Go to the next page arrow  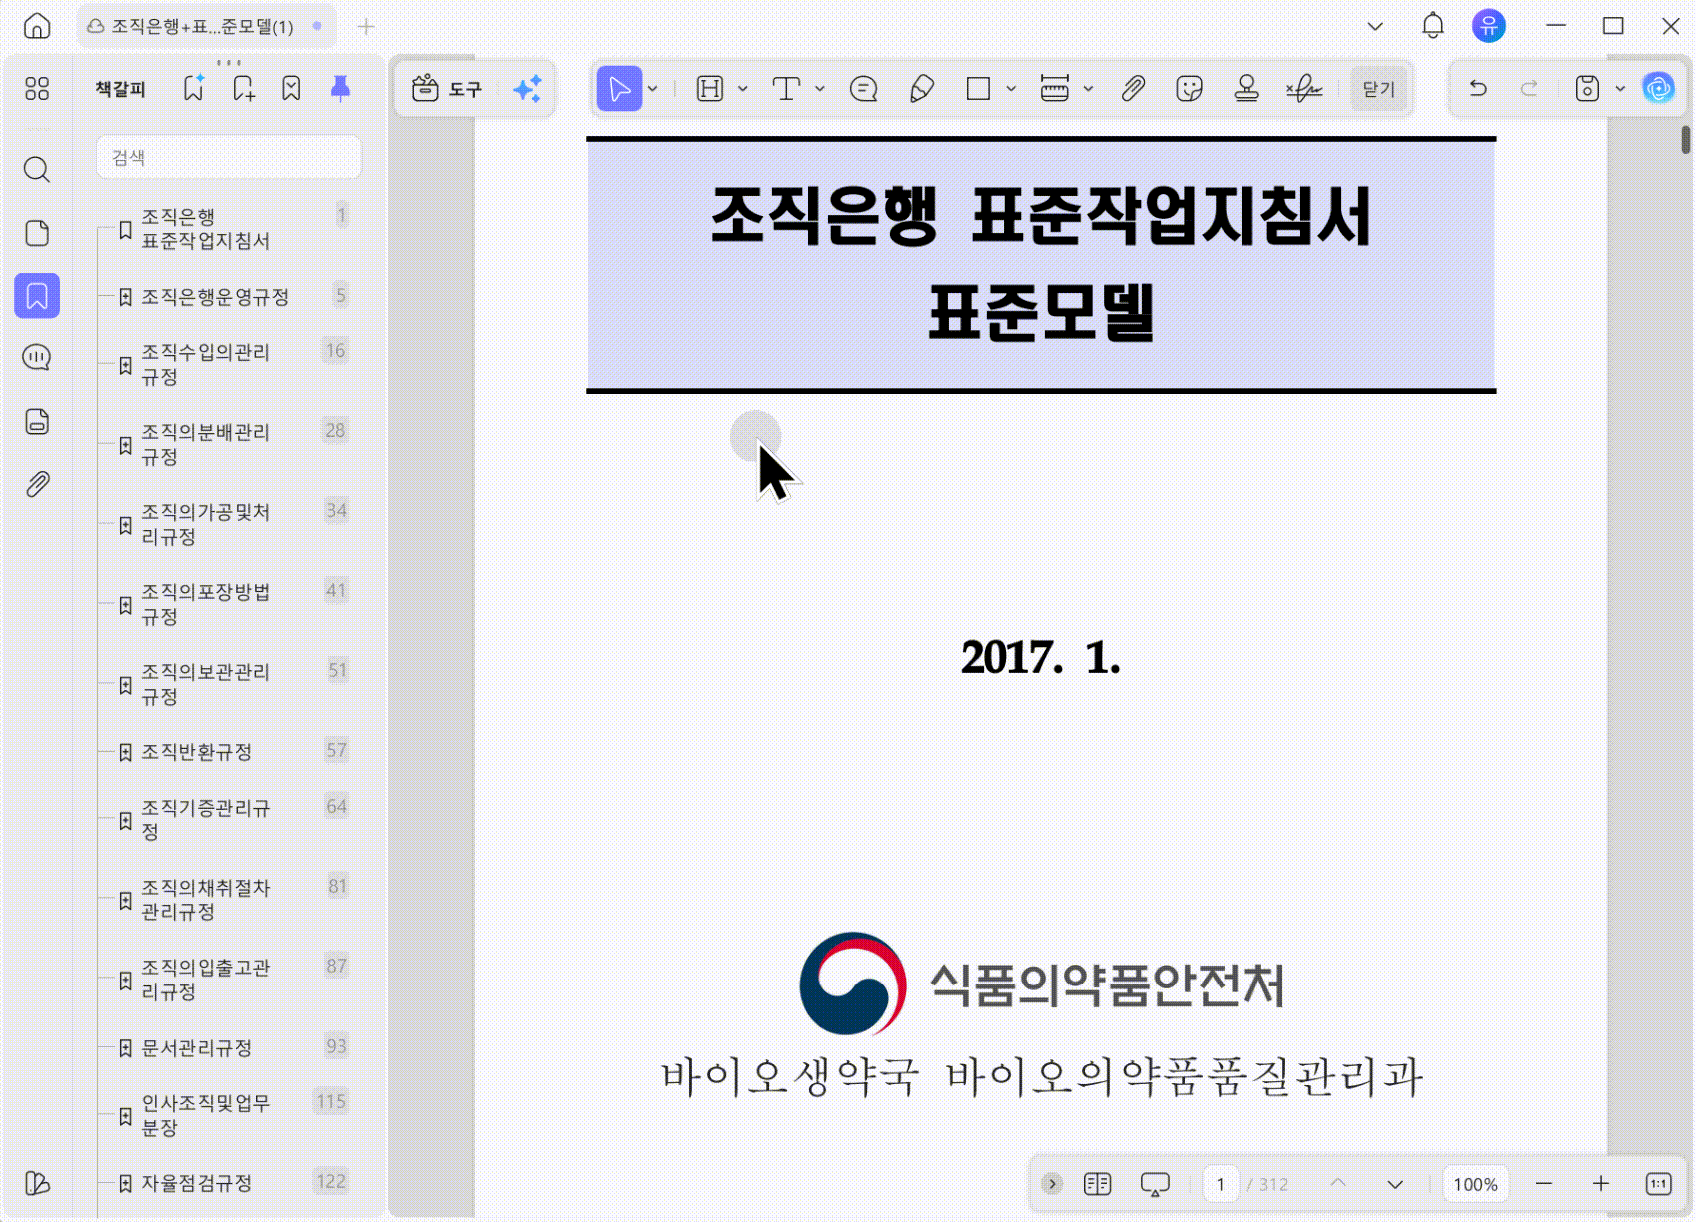pyautogui.click(x=1395, y=1184)
